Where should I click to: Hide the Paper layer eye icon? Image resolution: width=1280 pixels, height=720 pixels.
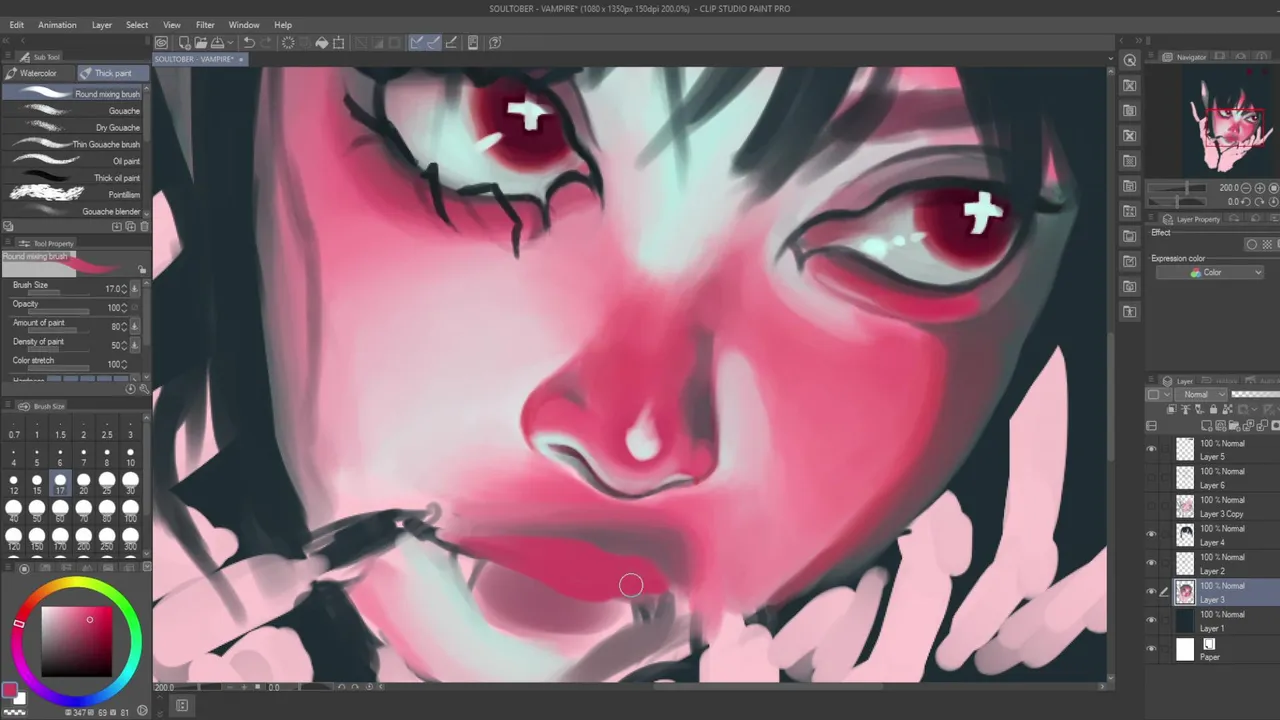coord(1151,649)
